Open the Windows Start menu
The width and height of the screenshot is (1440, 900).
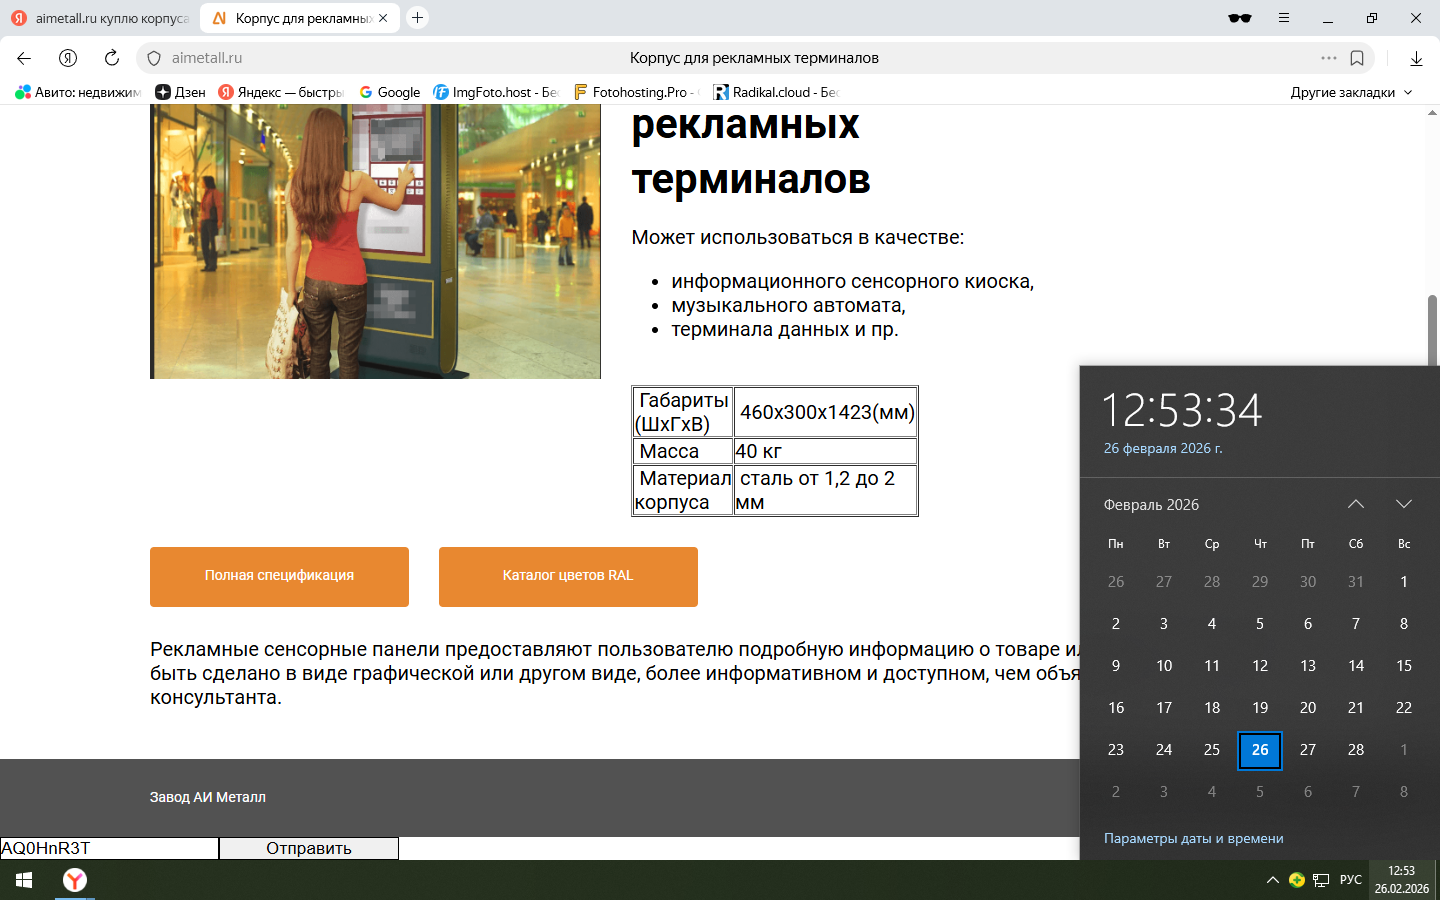[24, 880]
